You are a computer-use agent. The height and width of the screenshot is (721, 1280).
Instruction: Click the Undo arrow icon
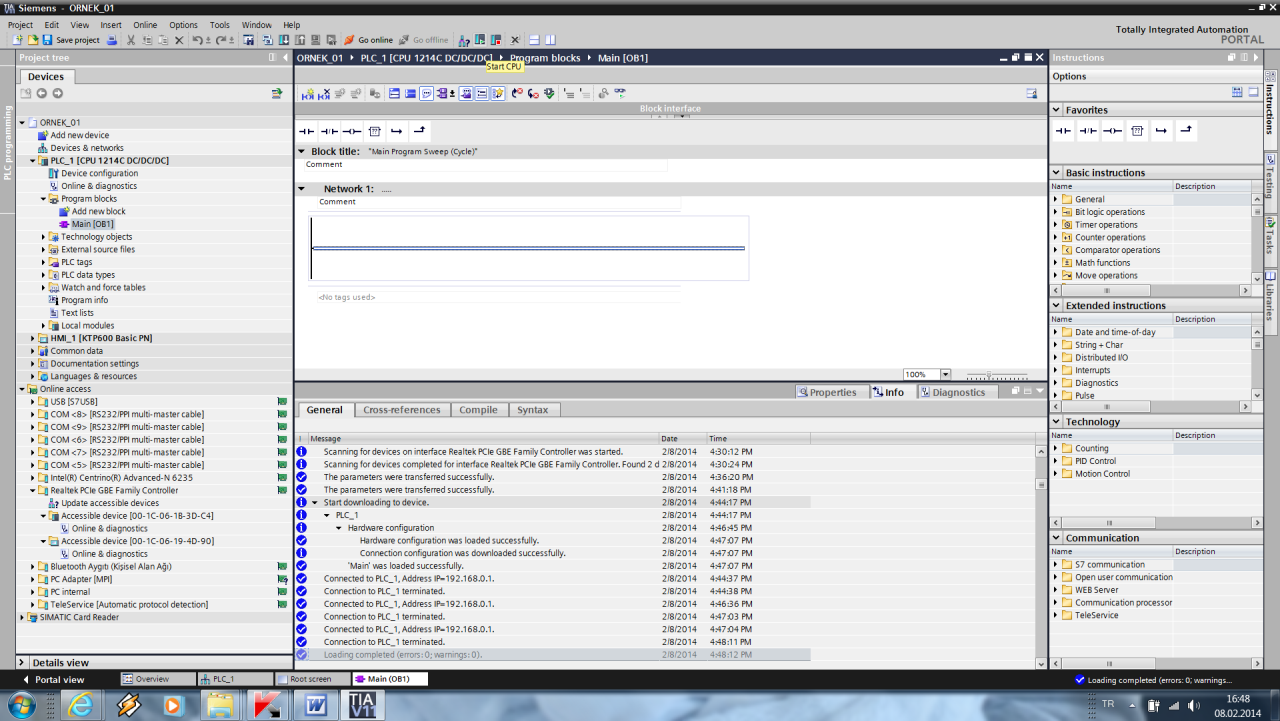point(198,40)
